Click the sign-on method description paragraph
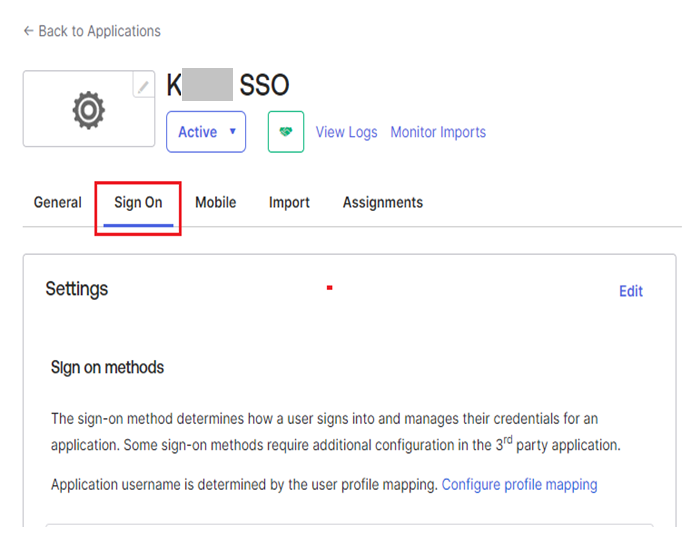This screenshot has height=556, width=688. click(x=330, y=432)
